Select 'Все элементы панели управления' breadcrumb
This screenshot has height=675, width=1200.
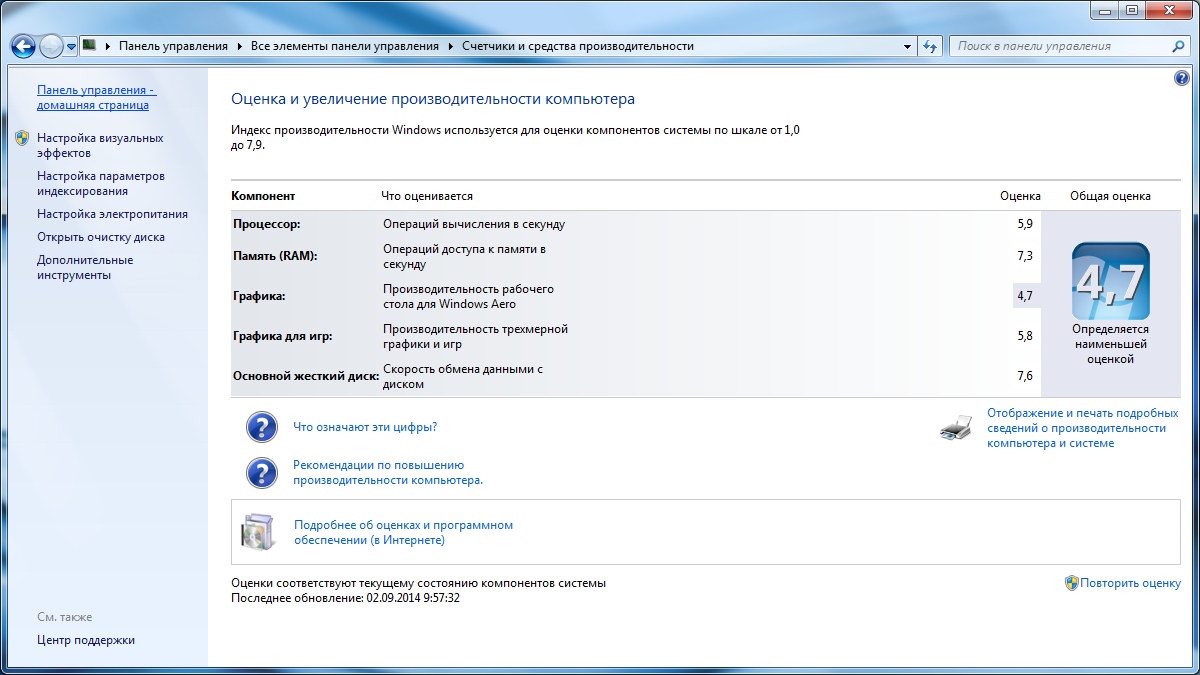[x=345, y=46]
